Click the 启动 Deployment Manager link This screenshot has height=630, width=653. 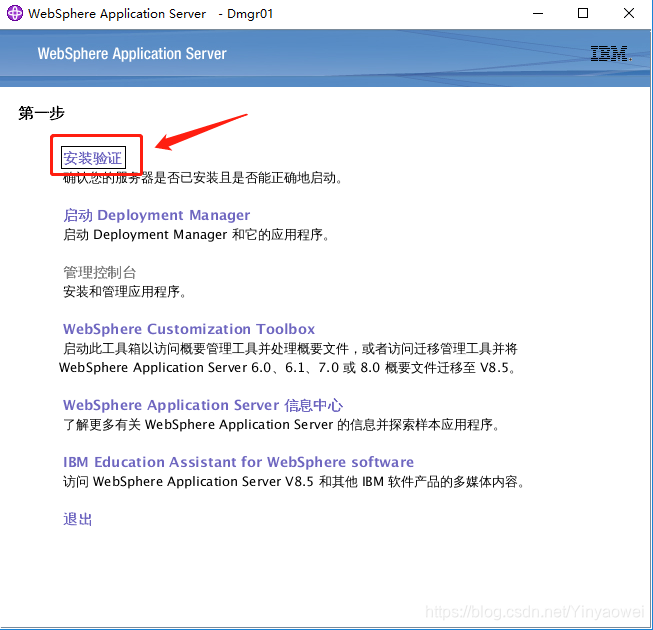[157, 215]
